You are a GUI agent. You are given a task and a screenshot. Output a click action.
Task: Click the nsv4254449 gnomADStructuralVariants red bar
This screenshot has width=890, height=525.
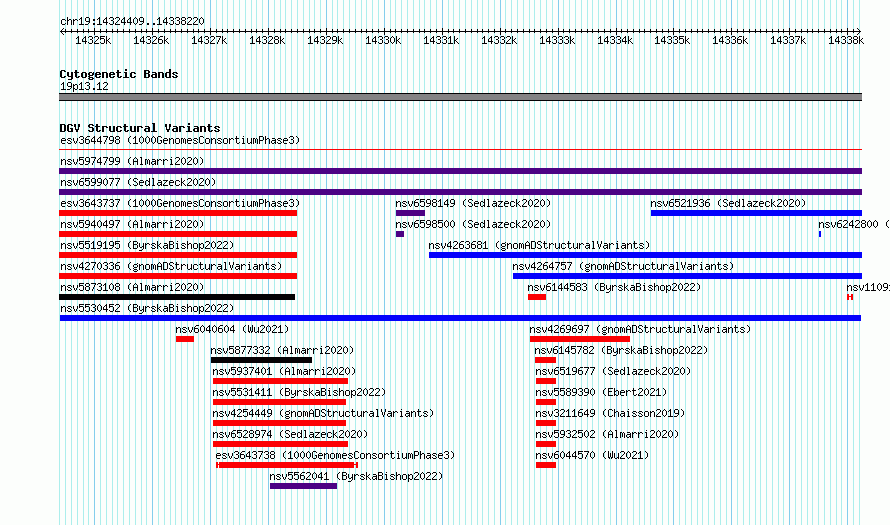click(x=279, y=423)
